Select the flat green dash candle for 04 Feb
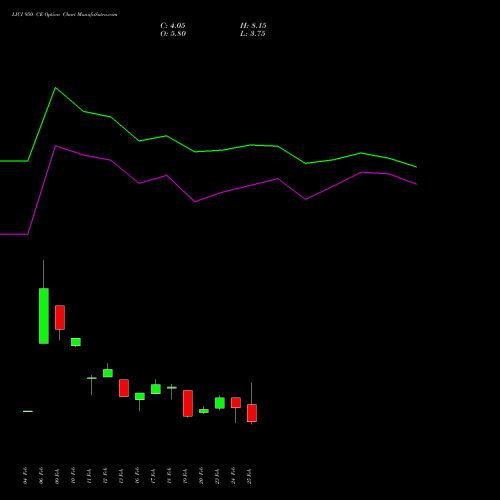The image size is (500, 500). coord(28,411)
